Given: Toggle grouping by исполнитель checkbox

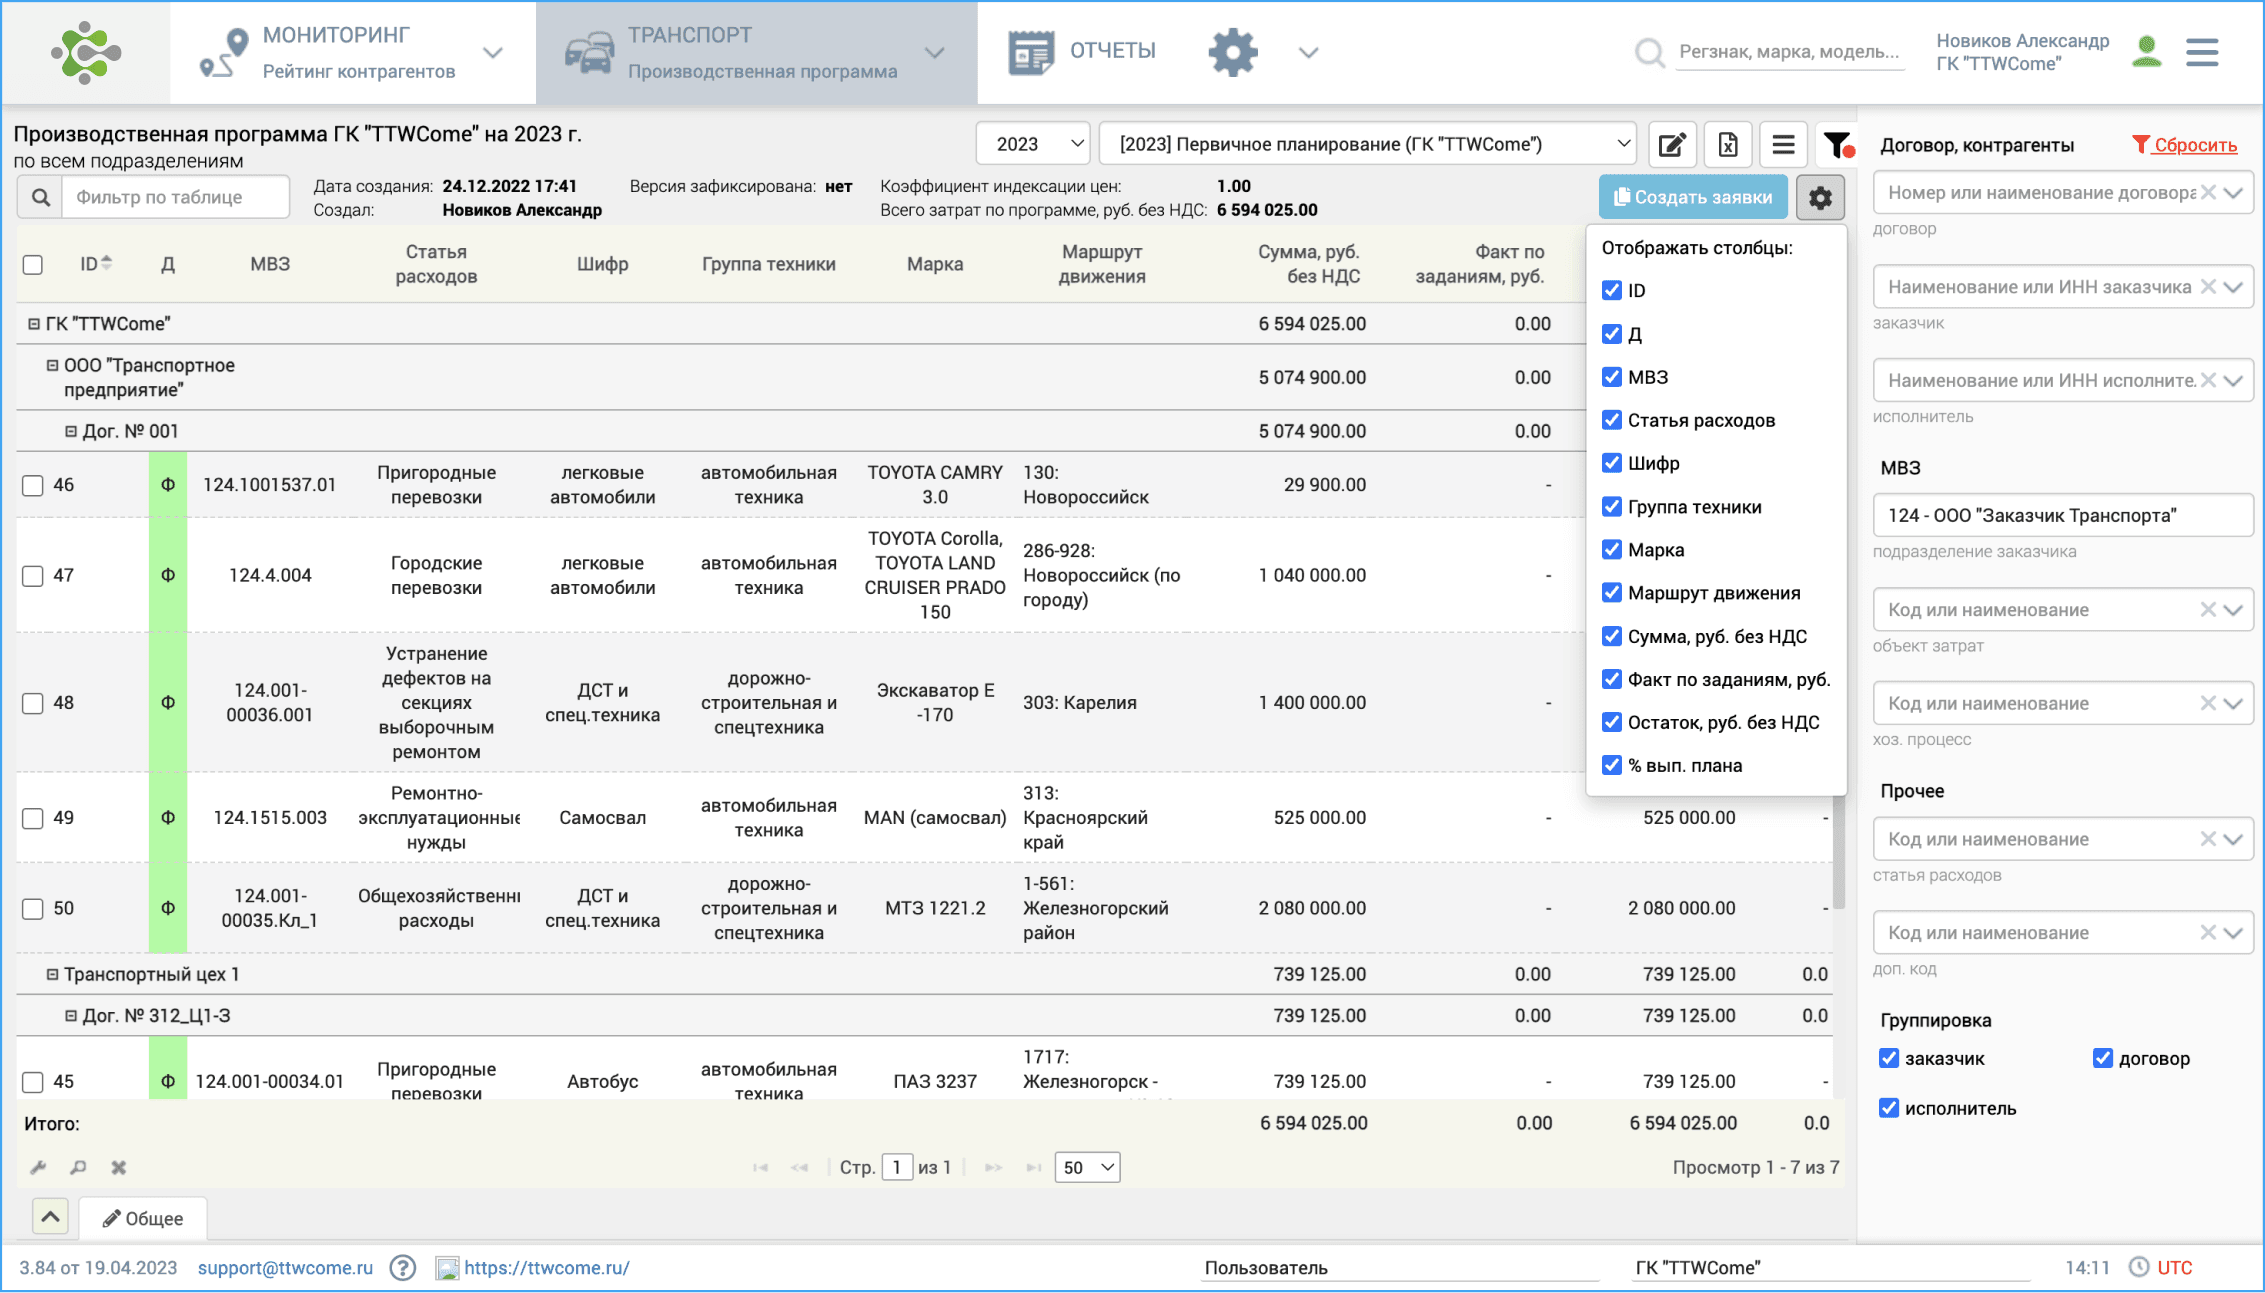Looking at the screenshot, I should 1889,1108.
